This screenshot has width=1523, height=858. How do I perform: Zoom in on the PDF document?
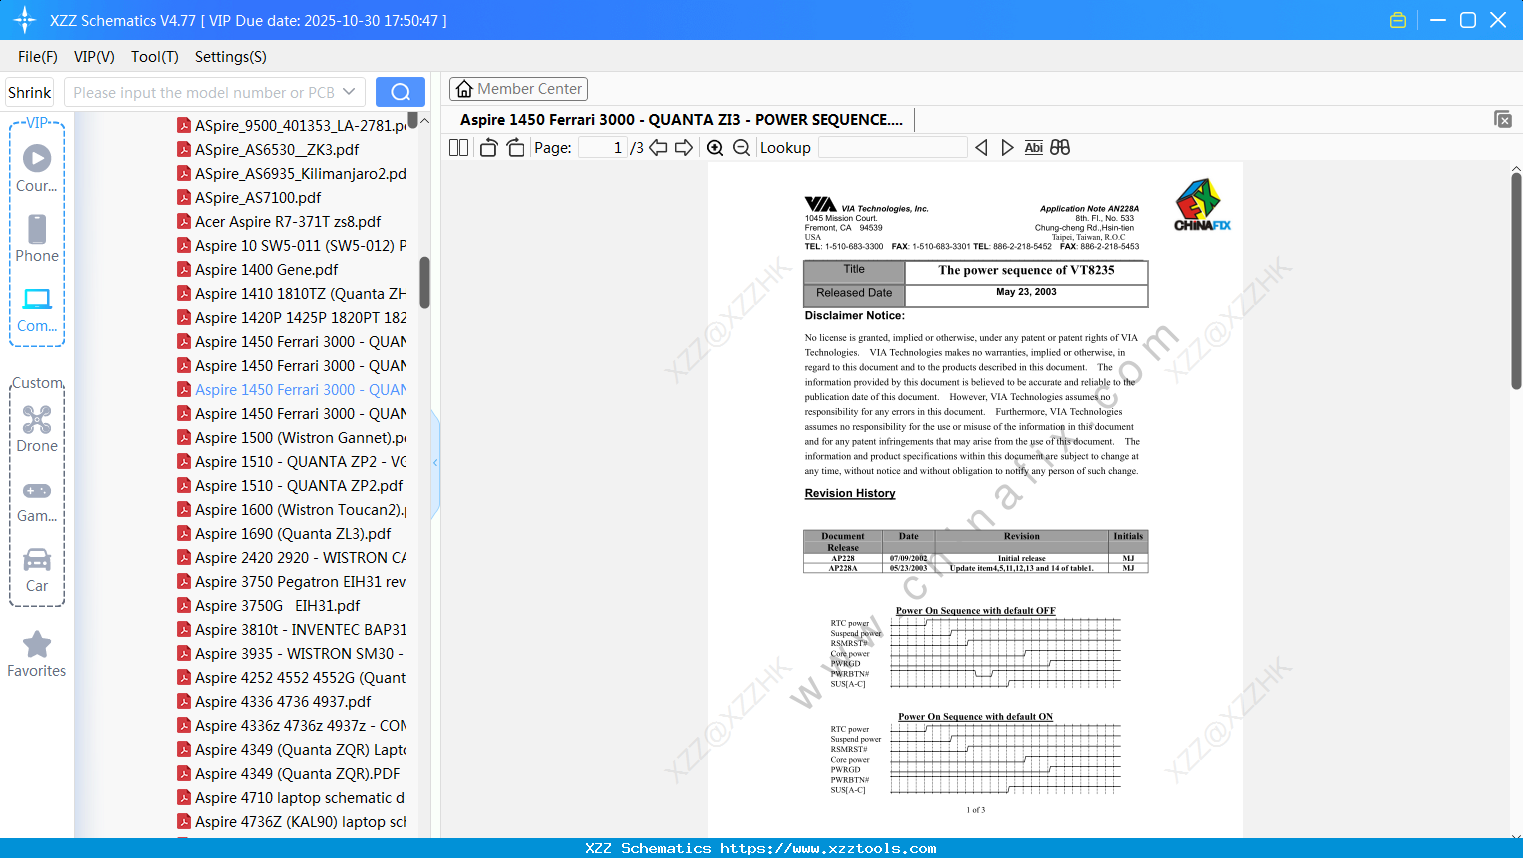[x=715, y=148]
